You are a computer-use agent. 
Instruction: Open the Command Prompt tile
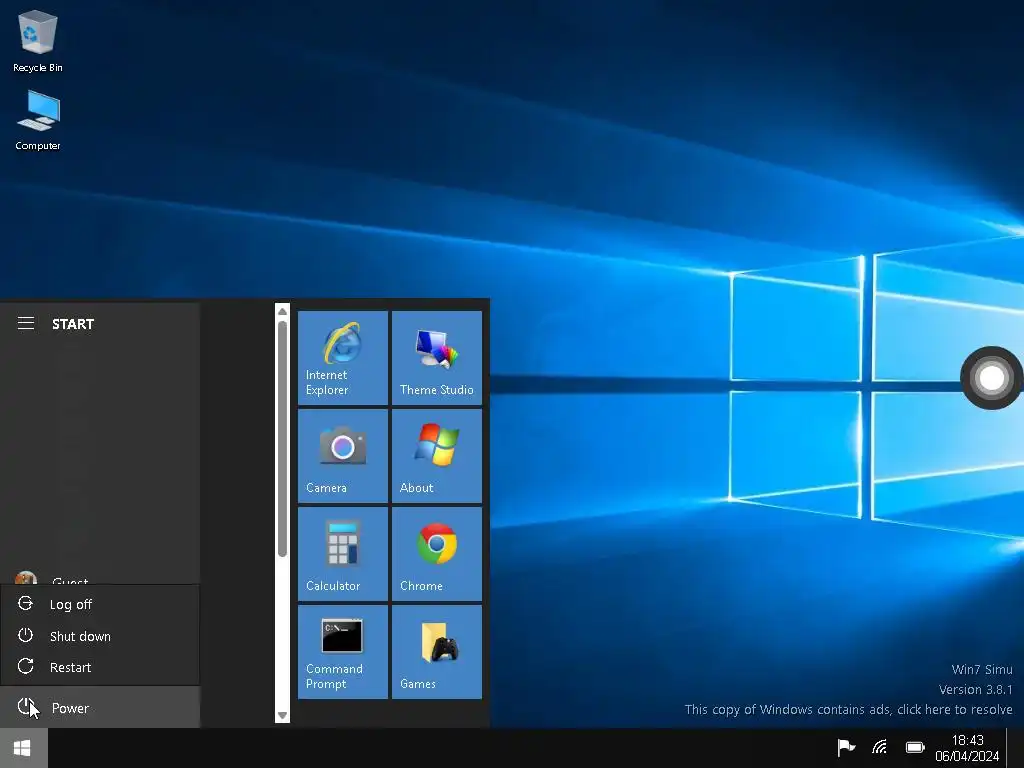(343, 652)
